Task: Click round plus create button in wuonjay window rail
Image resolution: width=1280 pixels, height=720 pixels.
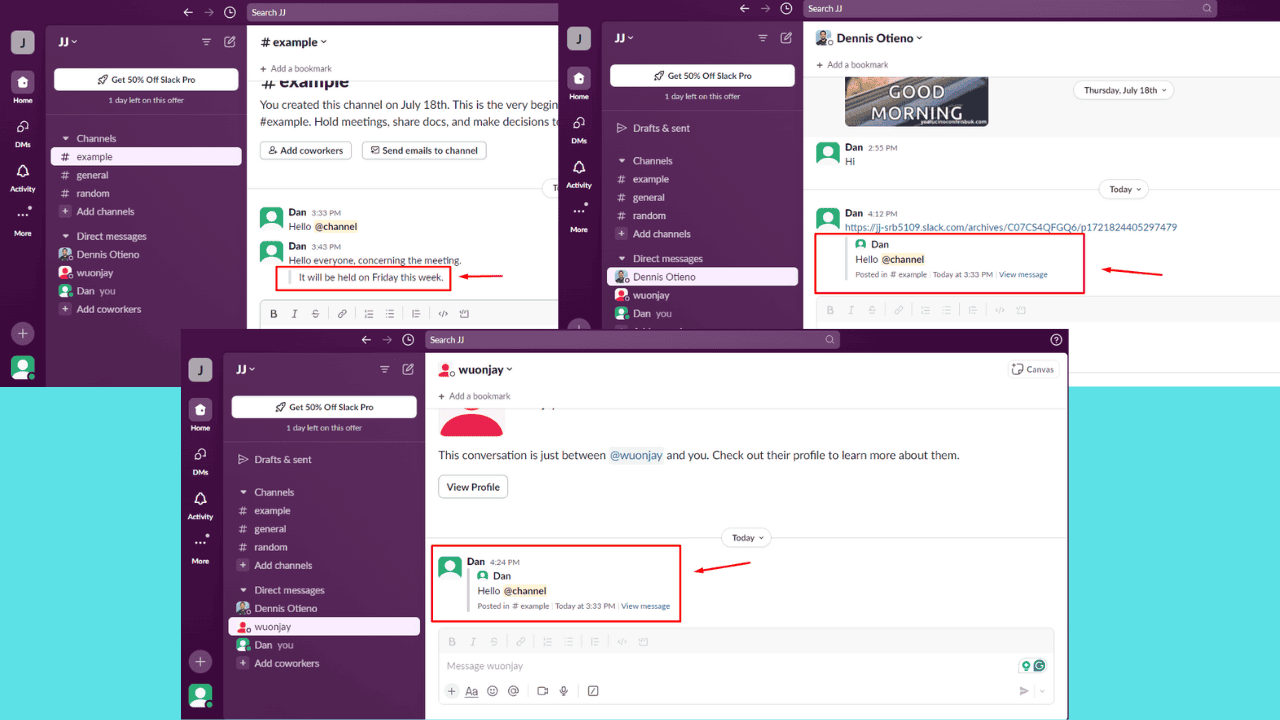Action: click(x=200, y=662)
